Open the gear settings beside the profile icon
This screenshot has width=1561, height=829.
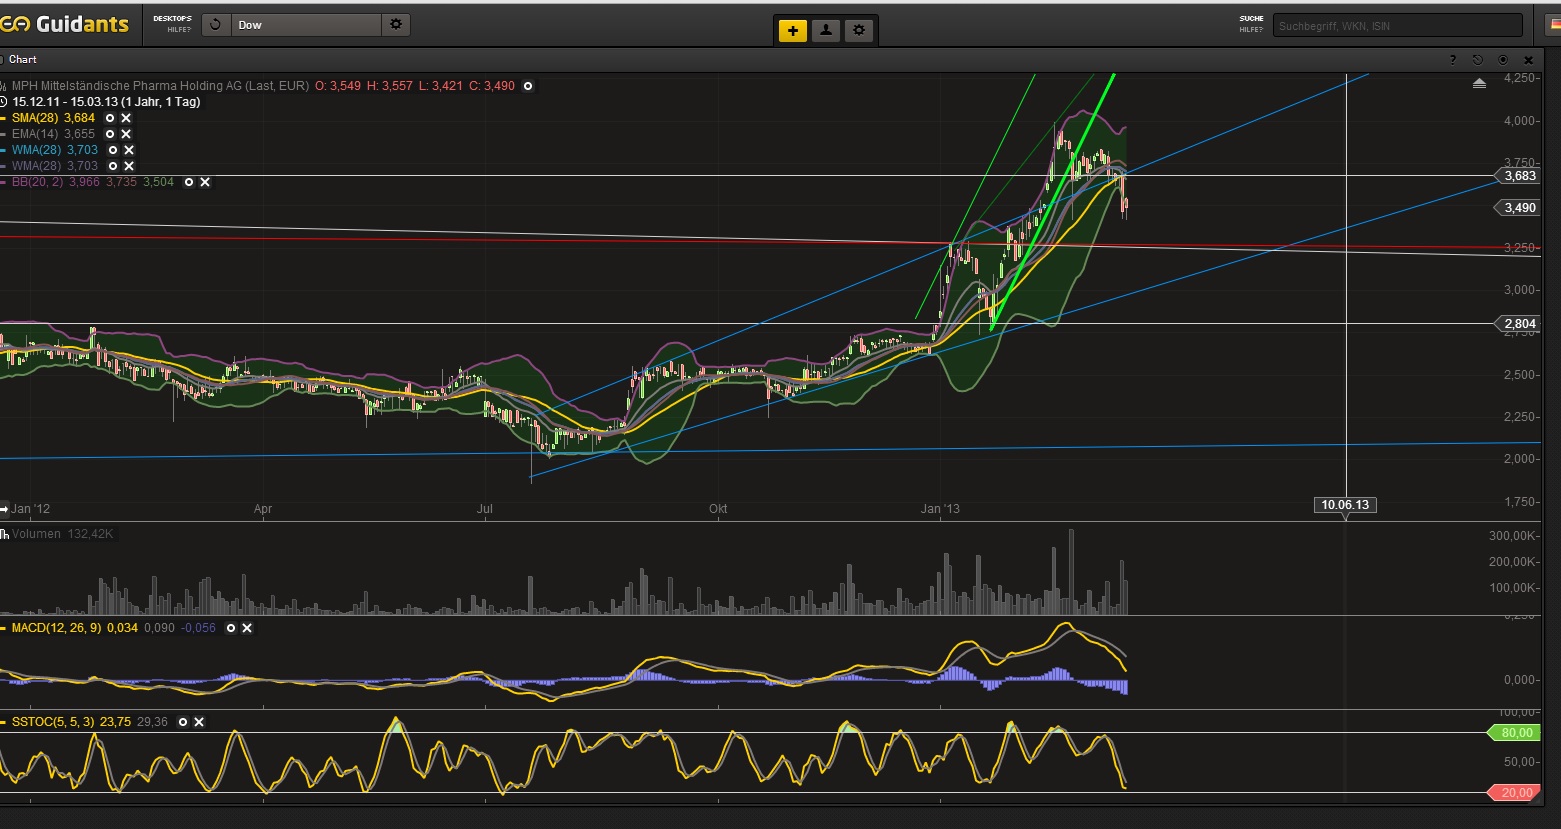(859, 30)
